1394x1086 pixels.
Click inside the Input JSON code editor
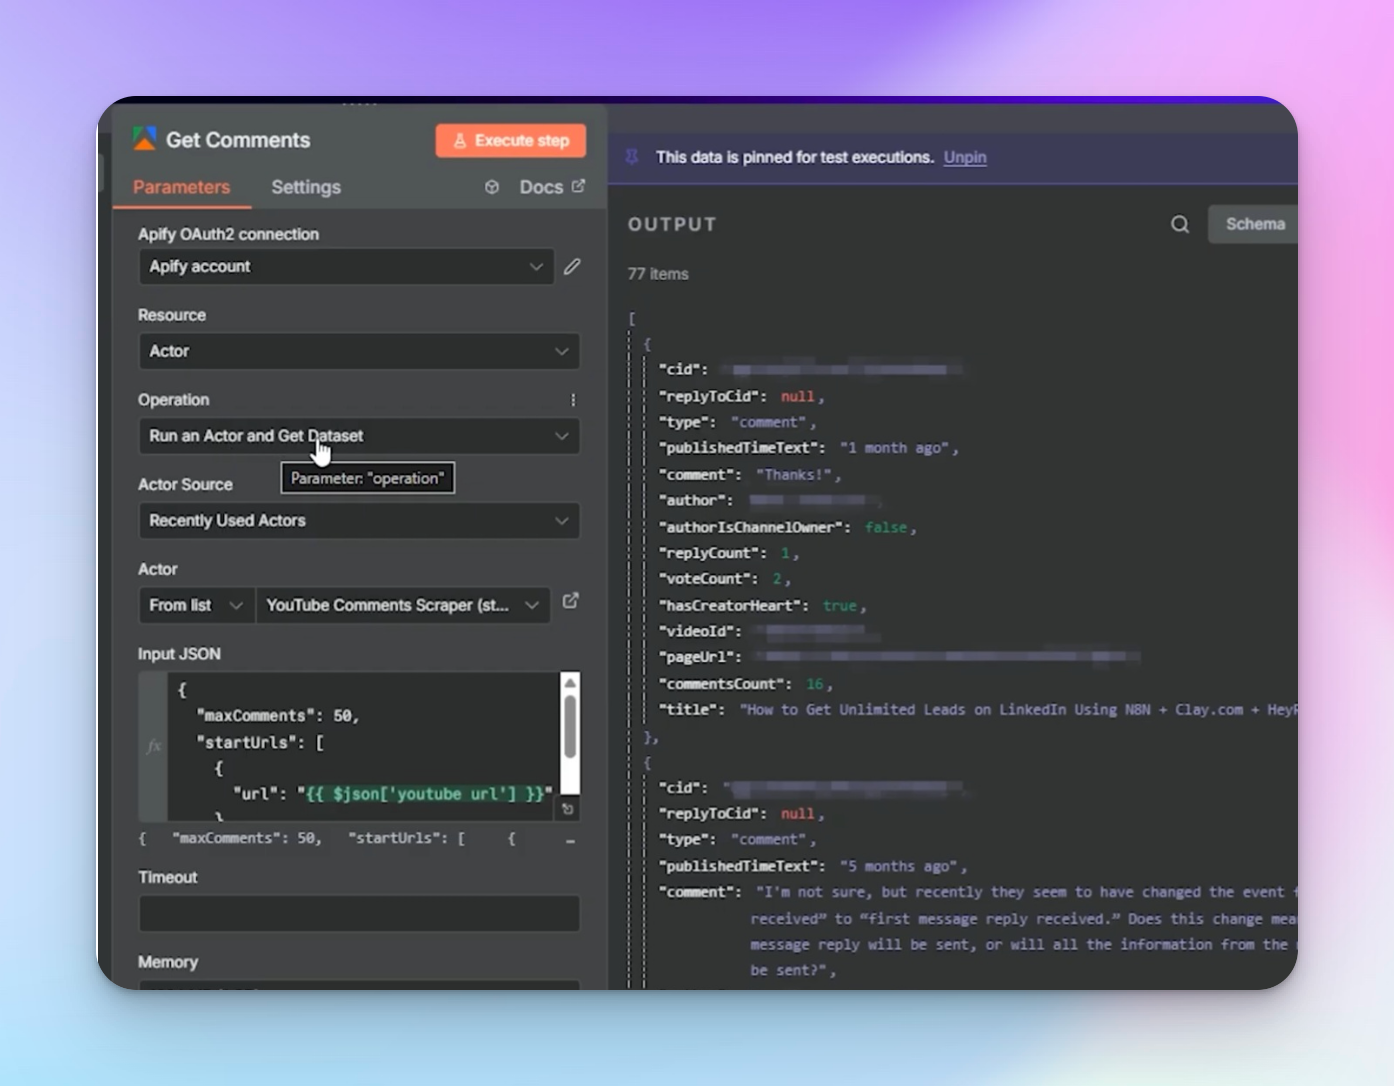coord(362,746)
